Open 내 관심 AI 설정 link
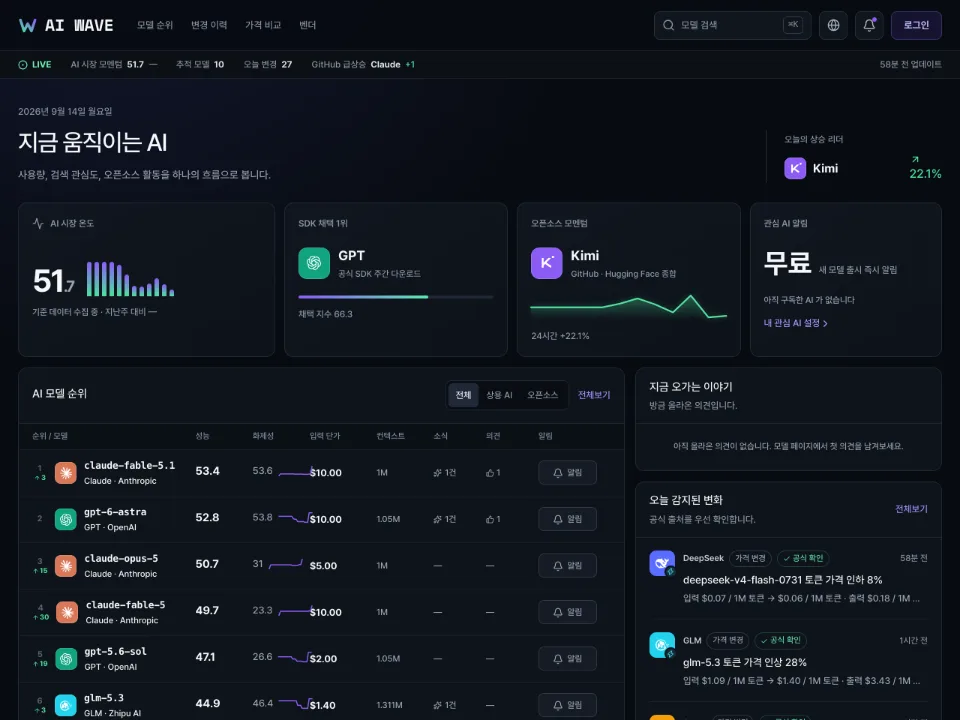The width and height of the screenshot is (960, 720). point(795,323)
